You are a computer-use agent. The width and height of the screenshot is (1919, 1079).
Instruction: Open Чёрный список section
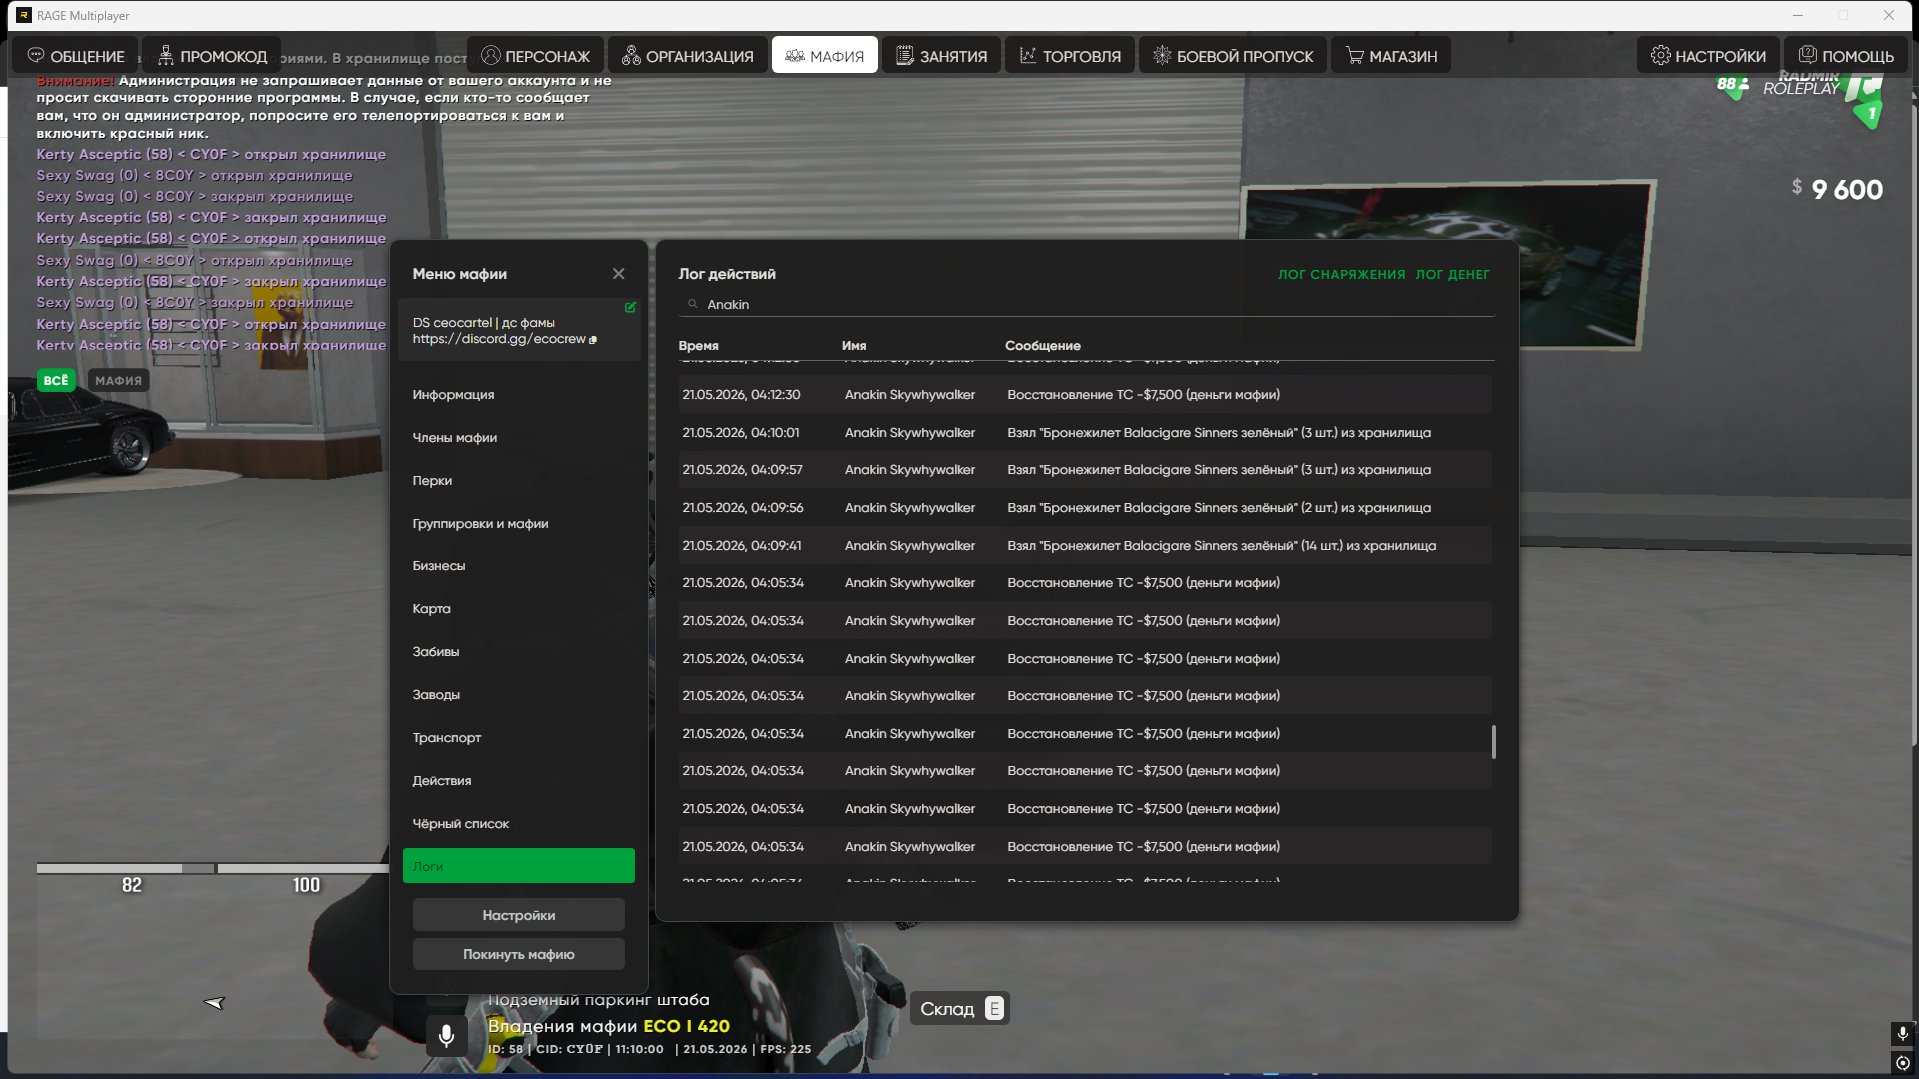tap(461, 824)
